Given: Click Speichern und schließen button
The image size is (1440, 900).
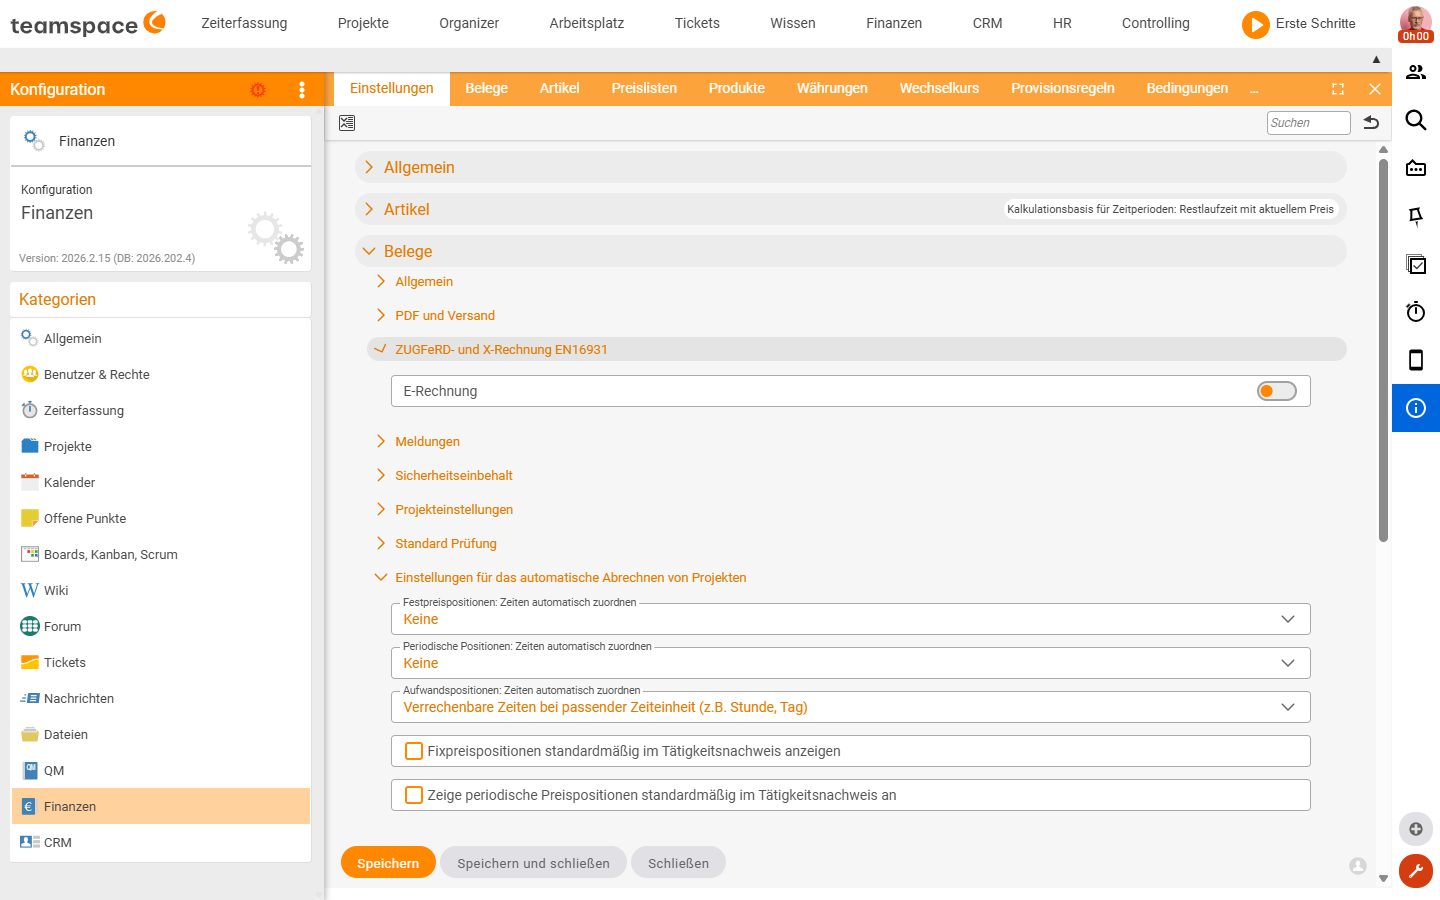Looking at the screenshot, I should [x=533, y=863].
